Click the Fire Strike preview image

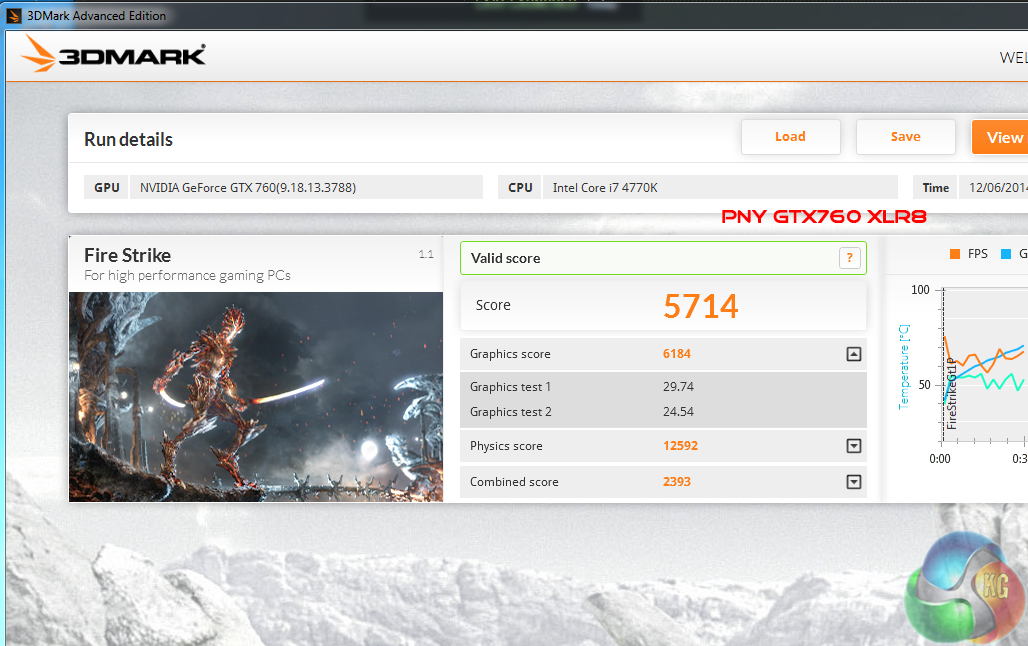pyautogui.click(x=256, y=397)
